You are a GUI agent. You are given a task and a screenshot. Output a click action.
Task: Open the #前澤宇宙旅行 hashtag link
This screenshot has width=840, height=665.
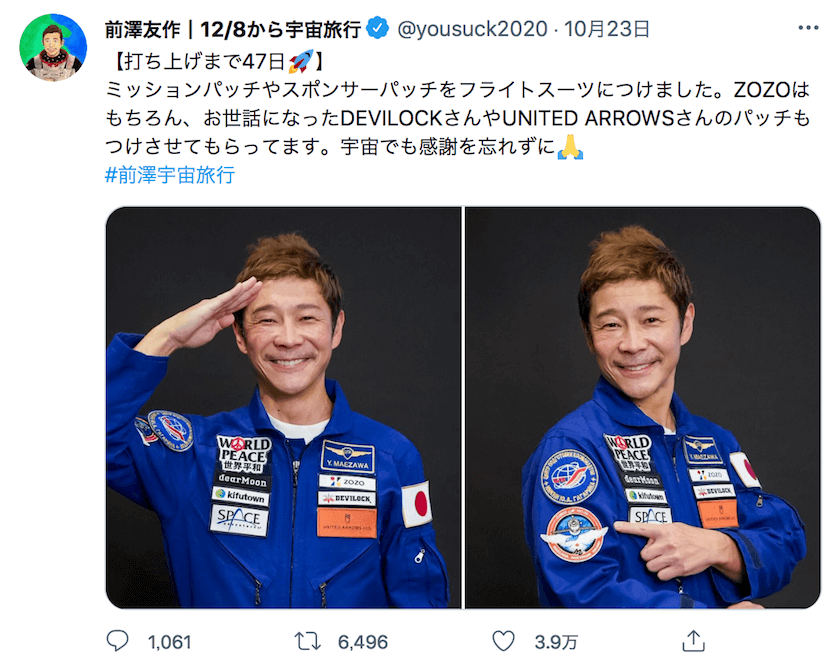170,175
